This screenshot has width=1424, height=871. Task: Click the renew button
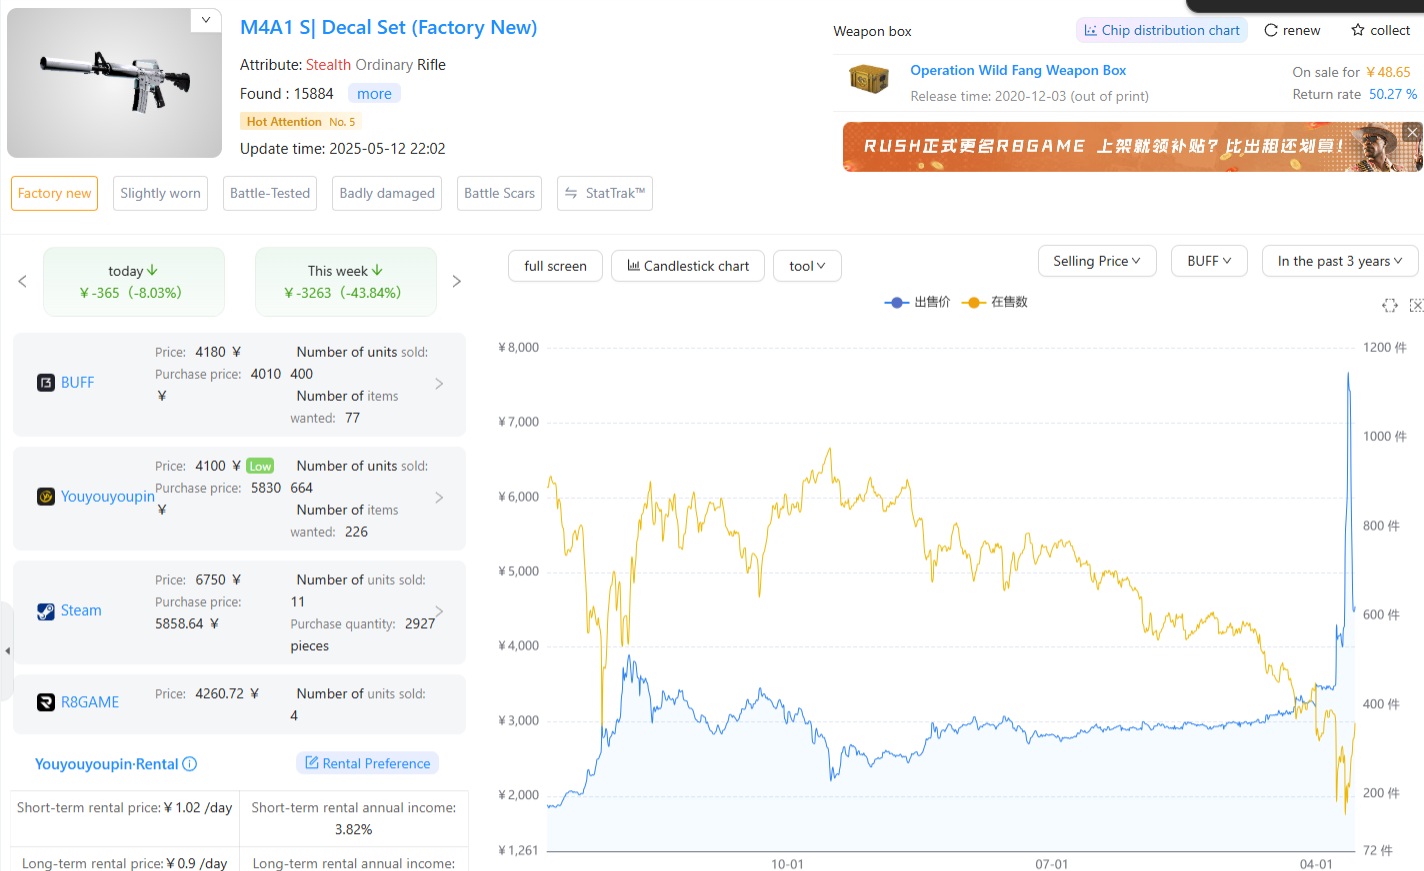pos(1292,30)
